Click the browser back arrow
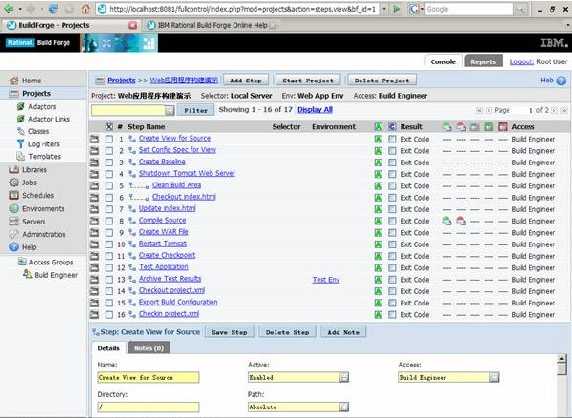Image resolution: width=572 pixels, height=418 pixels. pos(9,9)
